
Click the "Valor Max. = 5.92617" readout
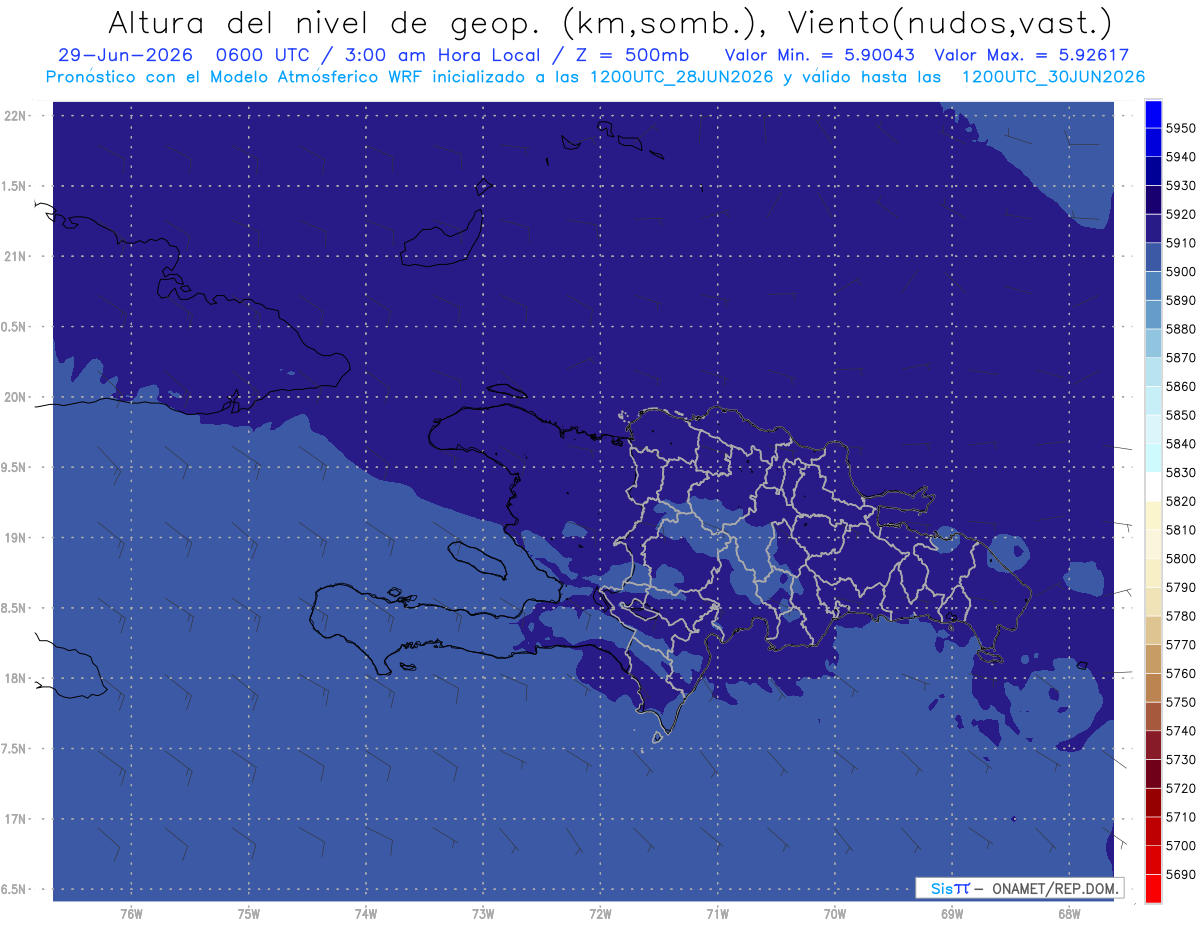pyautogui.click(x=1032, y=56)
